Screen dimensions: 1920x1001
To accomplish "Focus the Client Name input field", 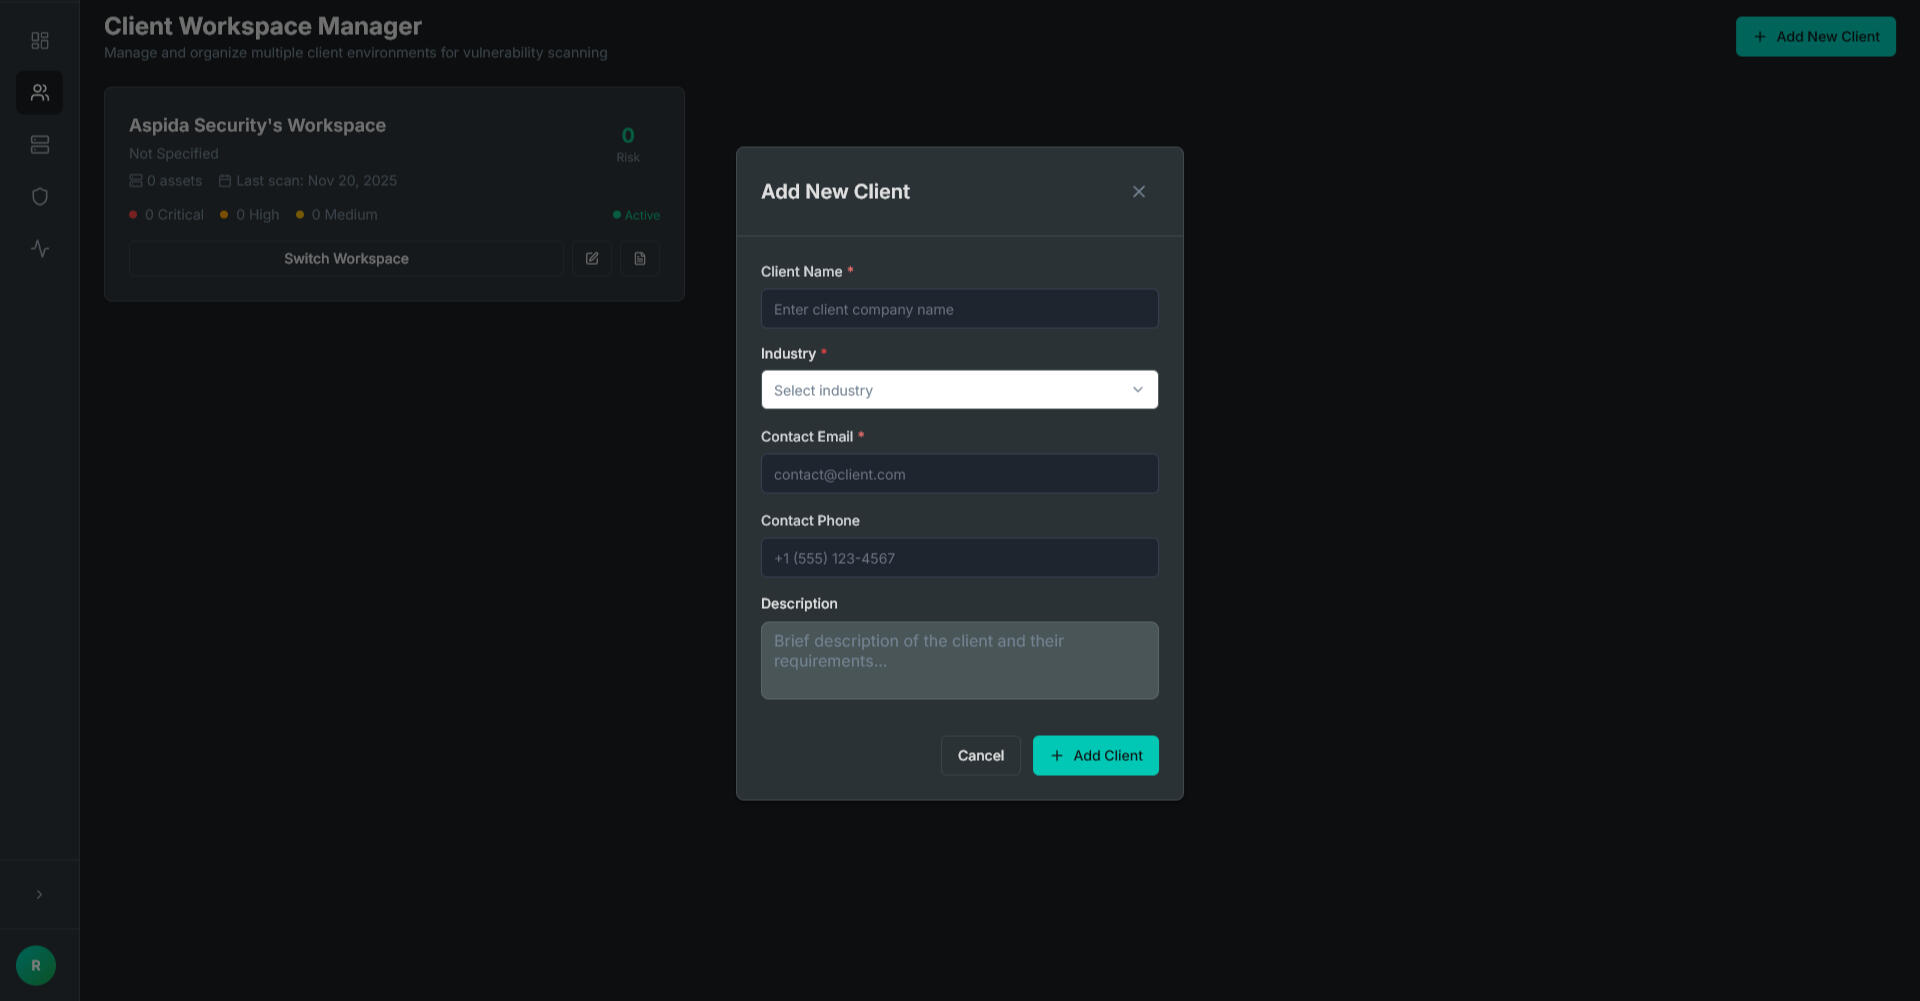I will pyautogui.click(x=959, y=310).
